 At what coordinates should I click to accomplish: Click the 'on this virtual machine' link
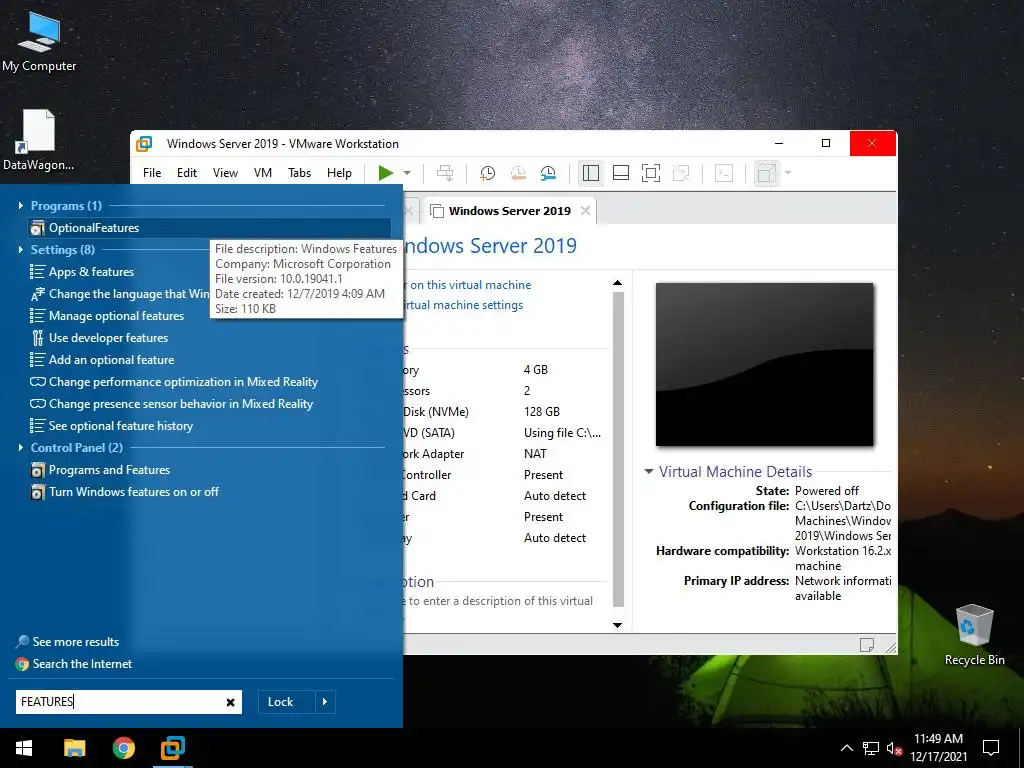point(470,285)
